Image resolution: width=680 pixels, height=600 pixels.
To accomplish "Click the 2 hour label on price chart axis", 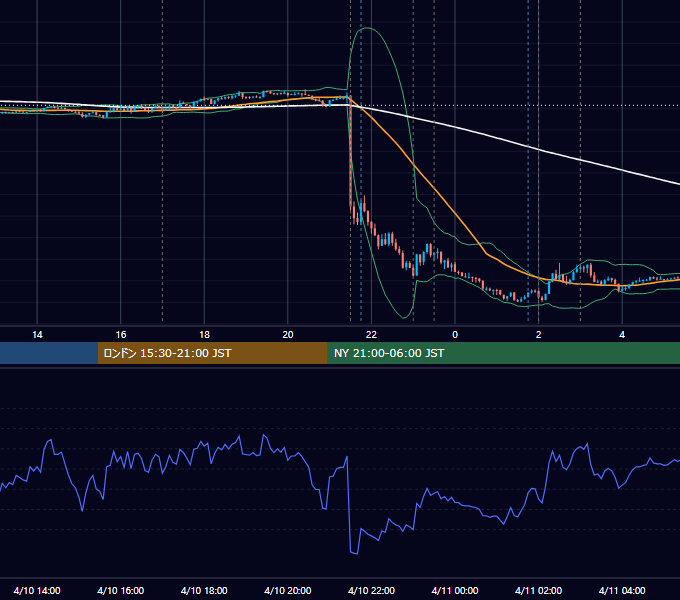I will (x=539, y=335).
